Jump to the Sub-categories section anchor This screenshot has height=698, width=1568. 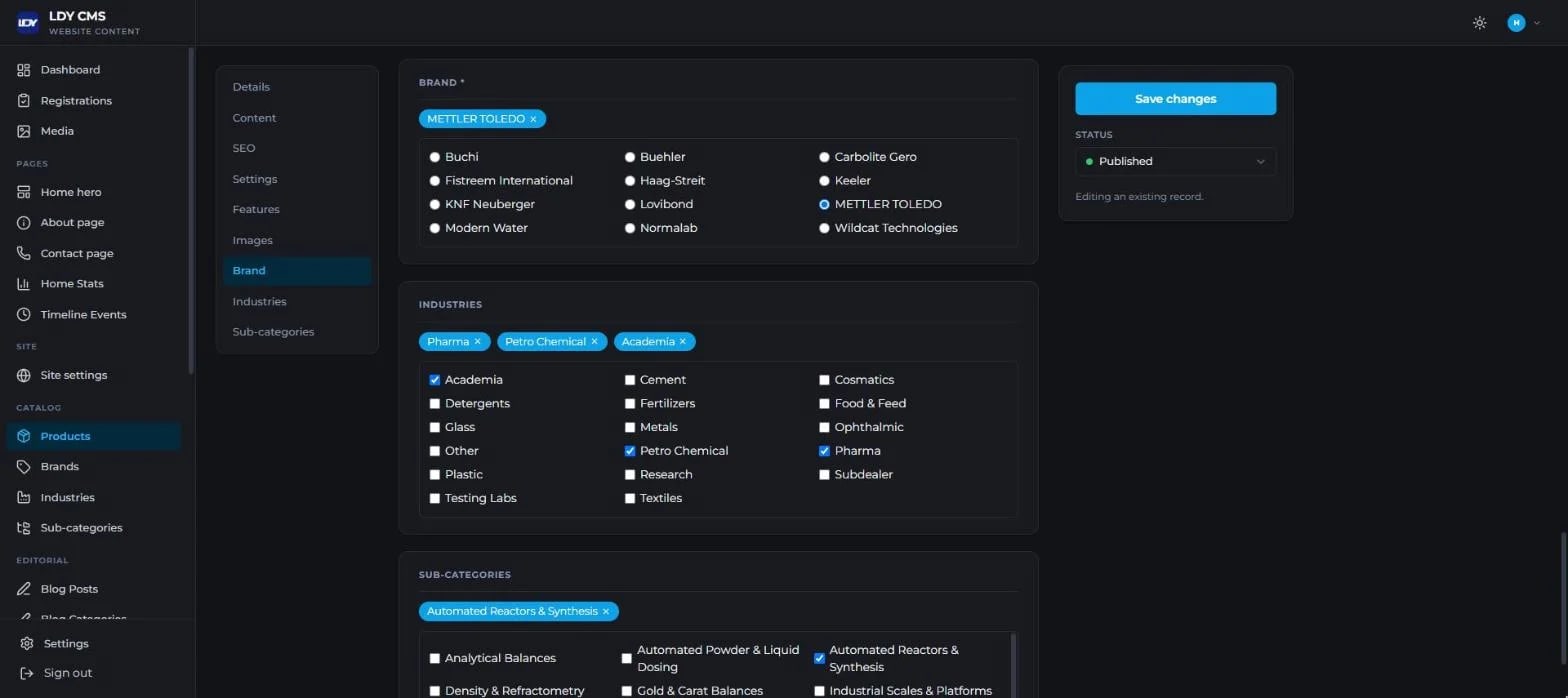click(273, 332)
